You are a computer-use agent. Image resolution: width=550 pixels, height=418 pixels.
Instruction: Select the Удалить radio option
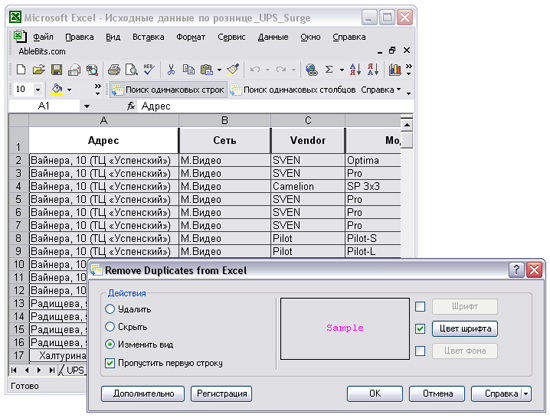click(110, 309)
